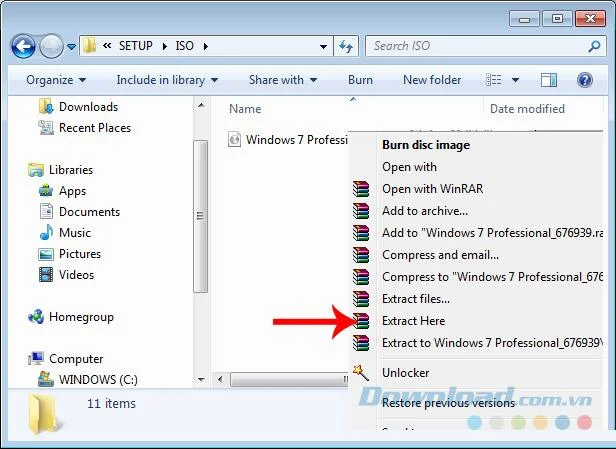Choose Open with WinRAR
Viewport: 616px width, 449px height.
click(x=433, y=189)
